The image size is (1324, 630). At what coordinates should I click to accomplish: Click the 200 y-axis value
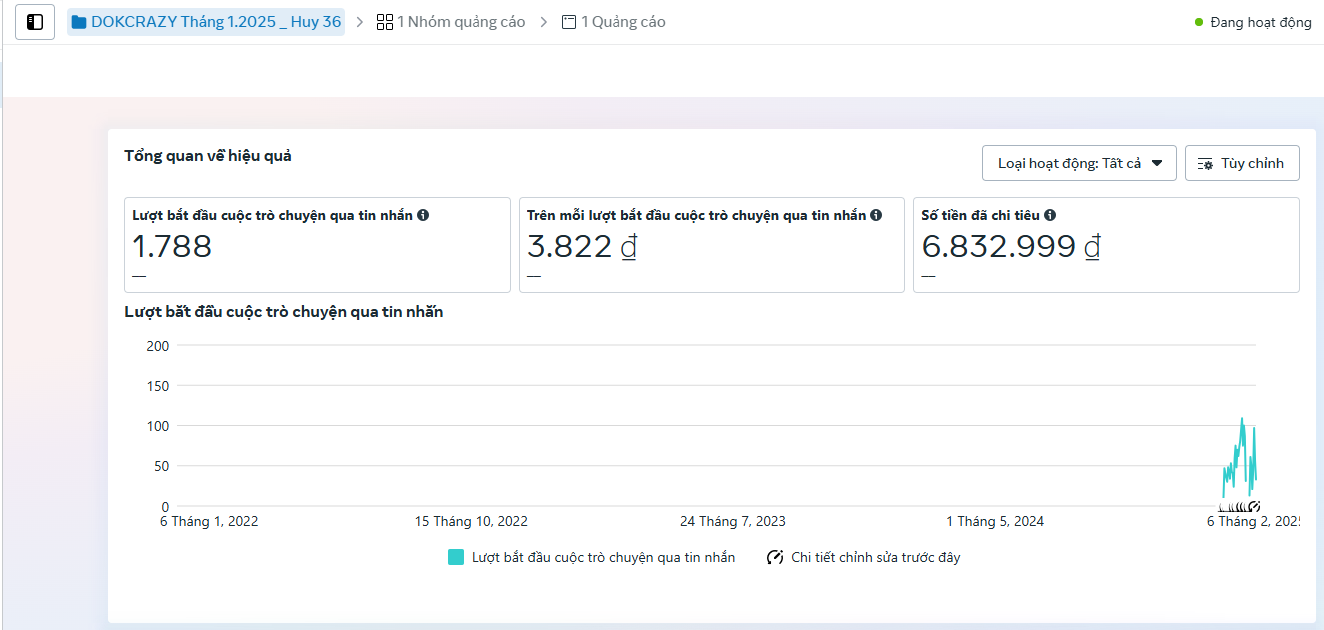[x=158, y=346]
